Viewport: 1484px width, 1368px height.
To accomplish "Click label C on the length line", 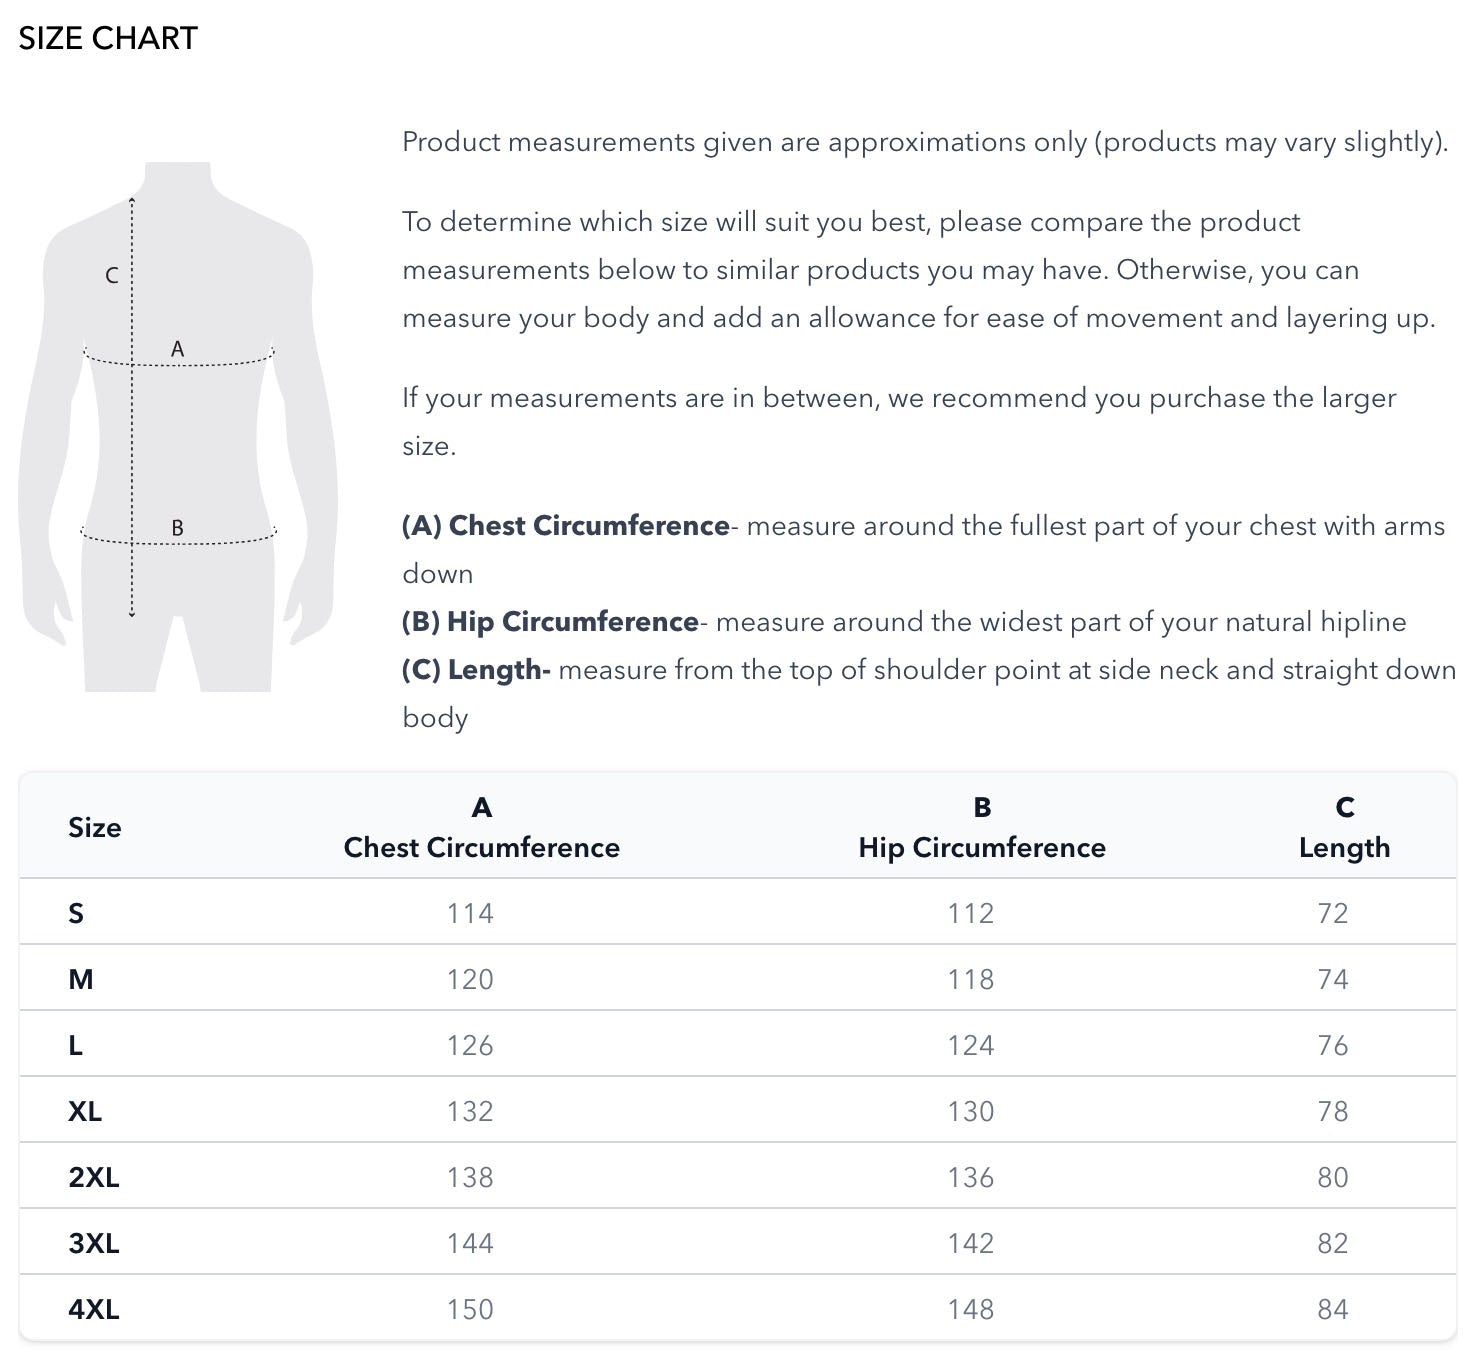I will click(x=112, y=275).
